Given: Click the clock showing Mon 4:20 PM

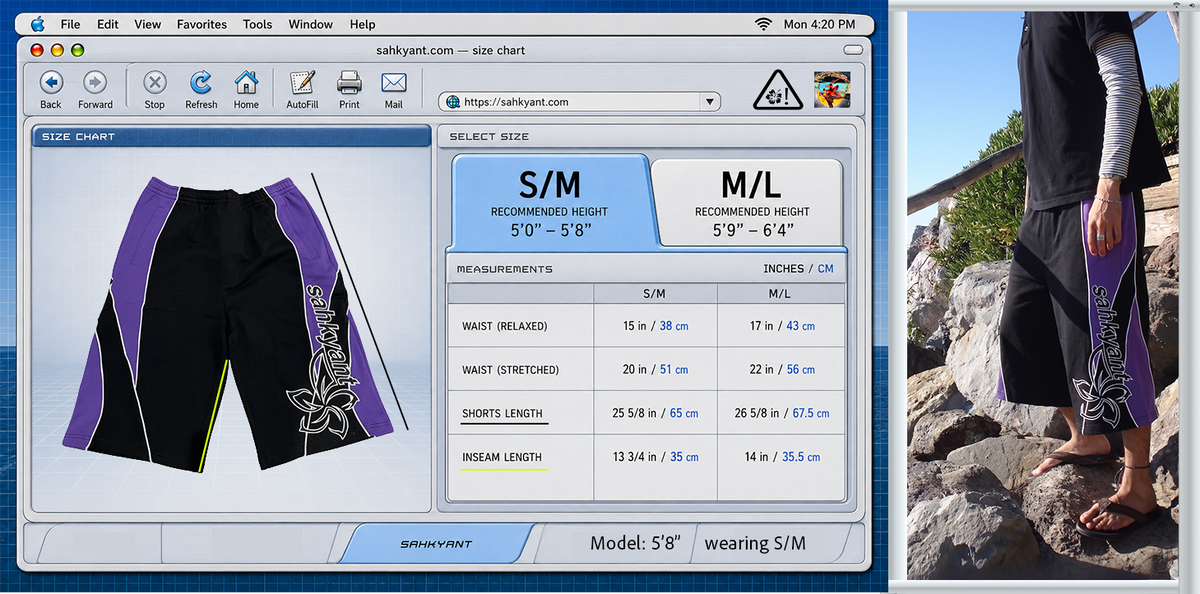Looking at the screenshot, I should [819, 24].
